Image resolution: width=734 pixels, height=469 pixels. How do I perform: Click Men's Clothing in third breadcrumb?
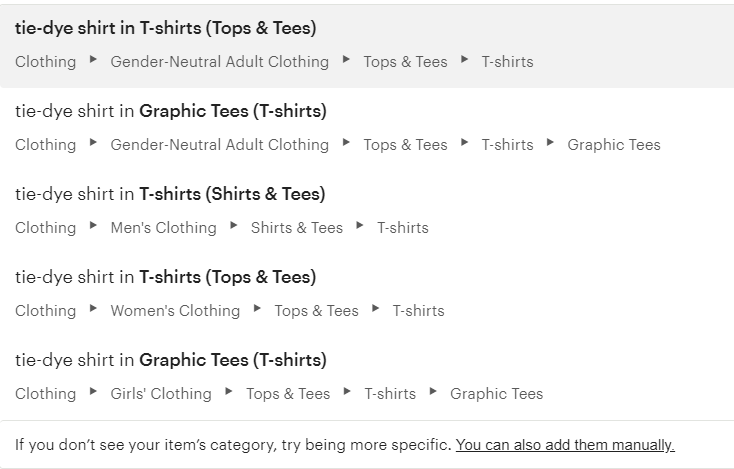pyautogui.click(x=163, y=227)
